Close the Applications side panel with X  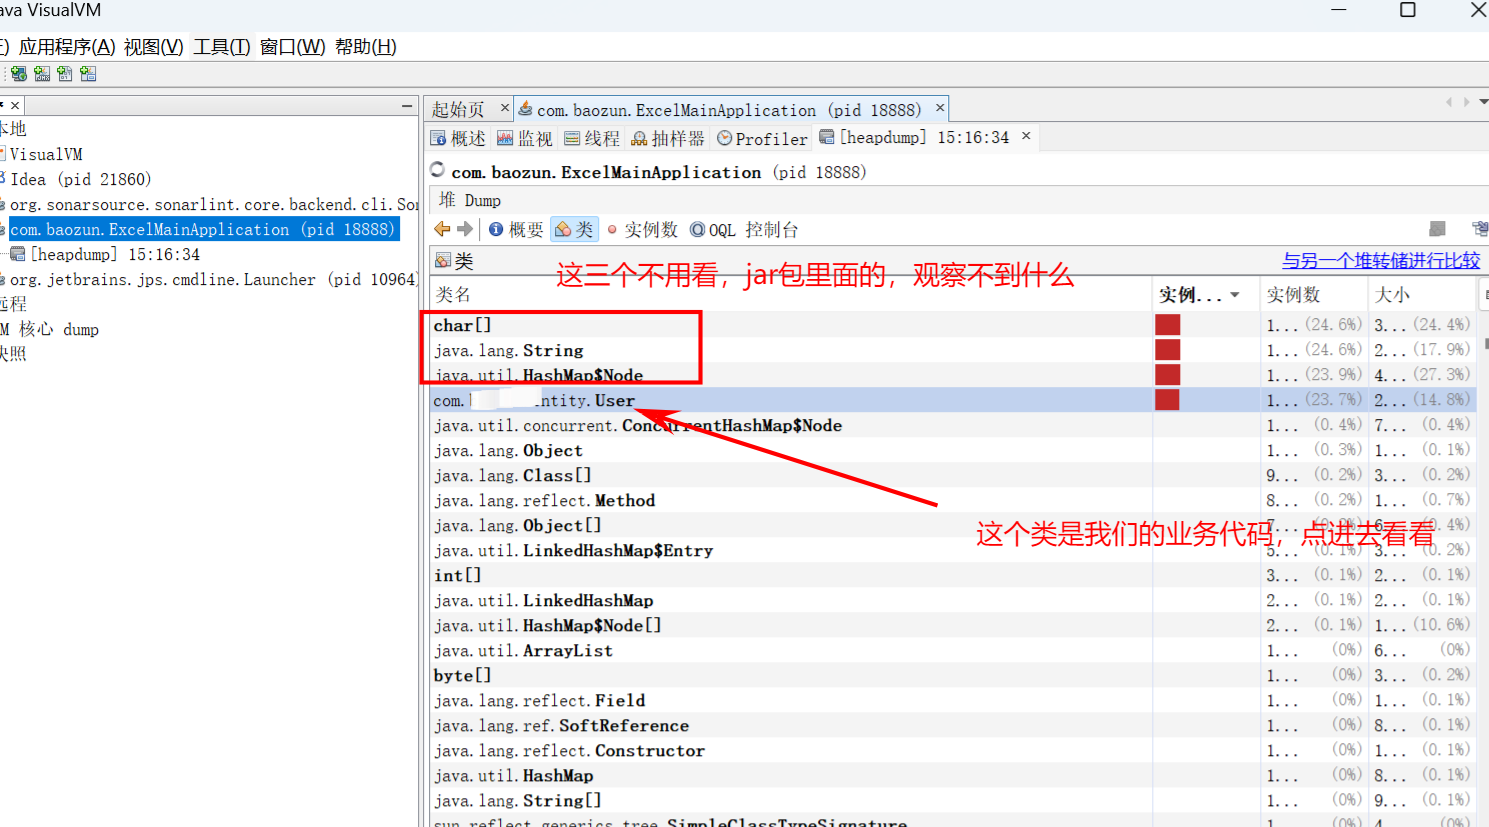click(x=15, y=105)
